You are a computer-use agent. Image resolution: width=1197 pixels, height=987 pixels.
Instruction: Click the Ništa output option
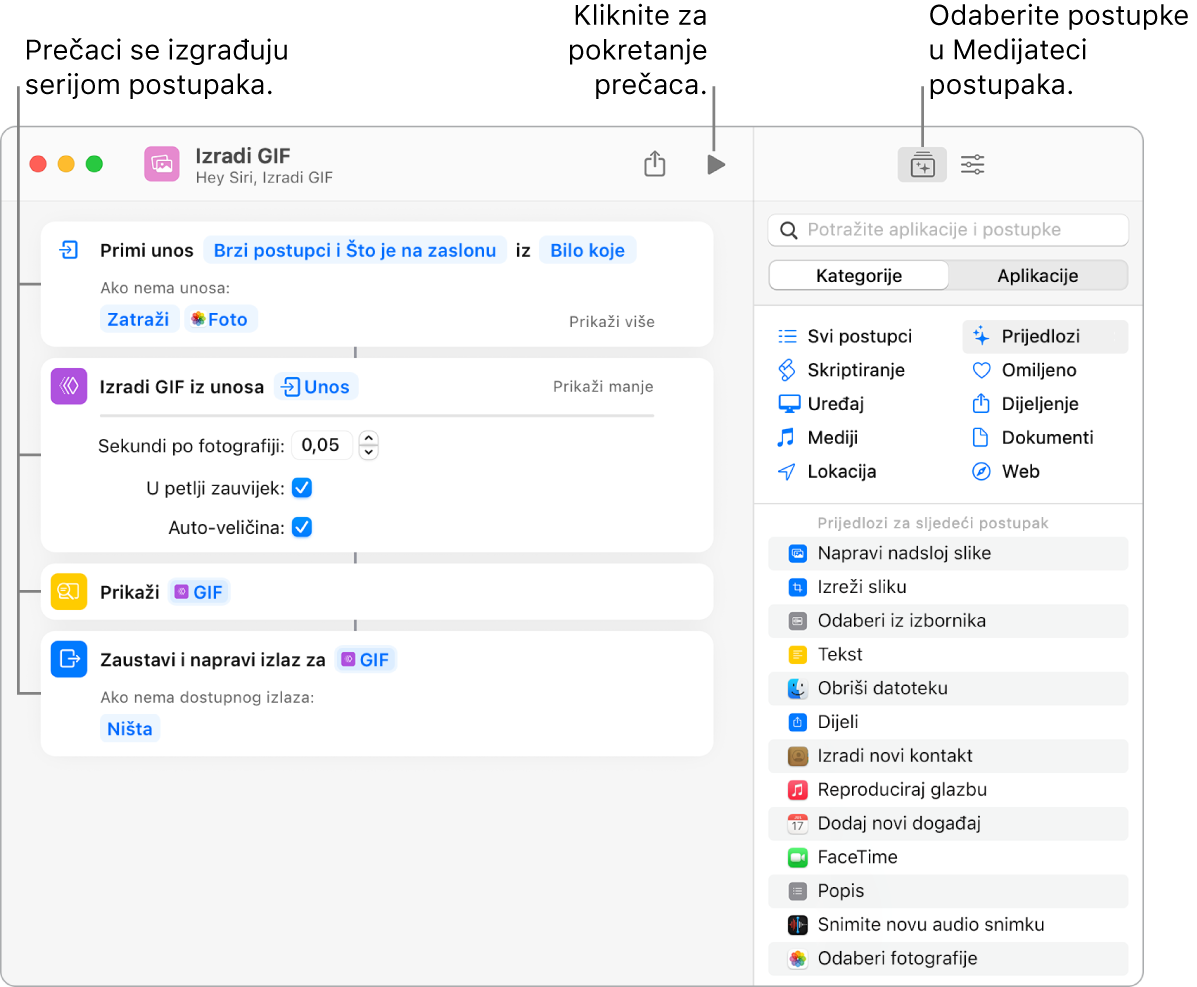130,728
